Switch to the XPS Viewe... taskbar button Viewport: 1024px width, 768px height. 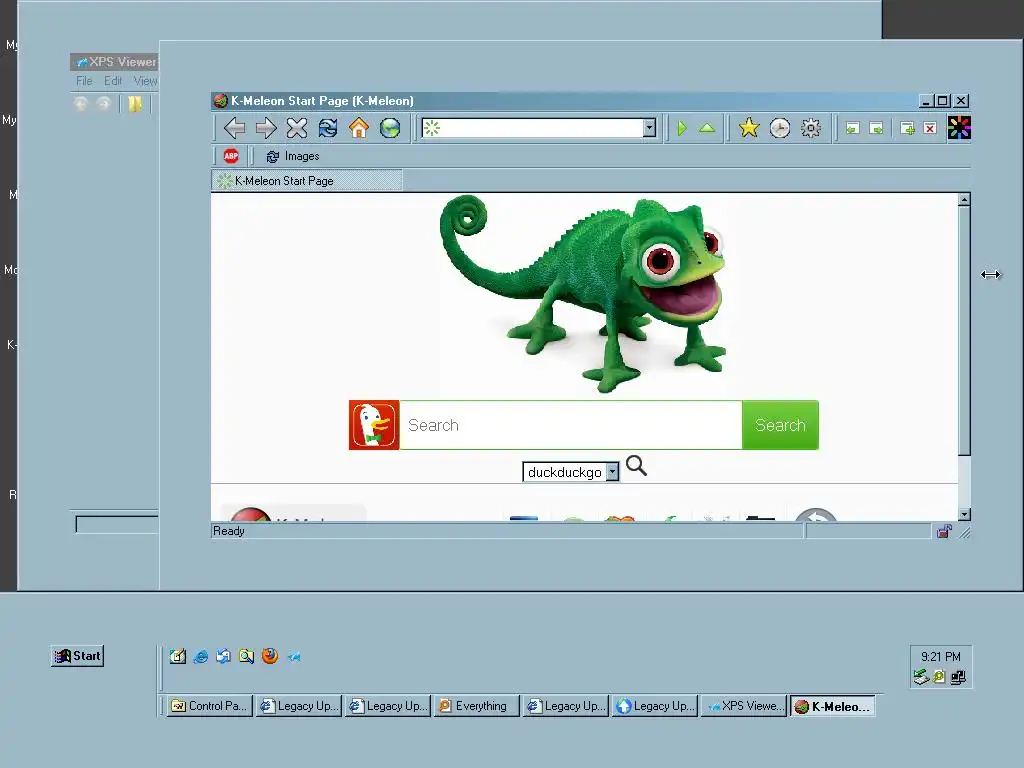point(744,706)
